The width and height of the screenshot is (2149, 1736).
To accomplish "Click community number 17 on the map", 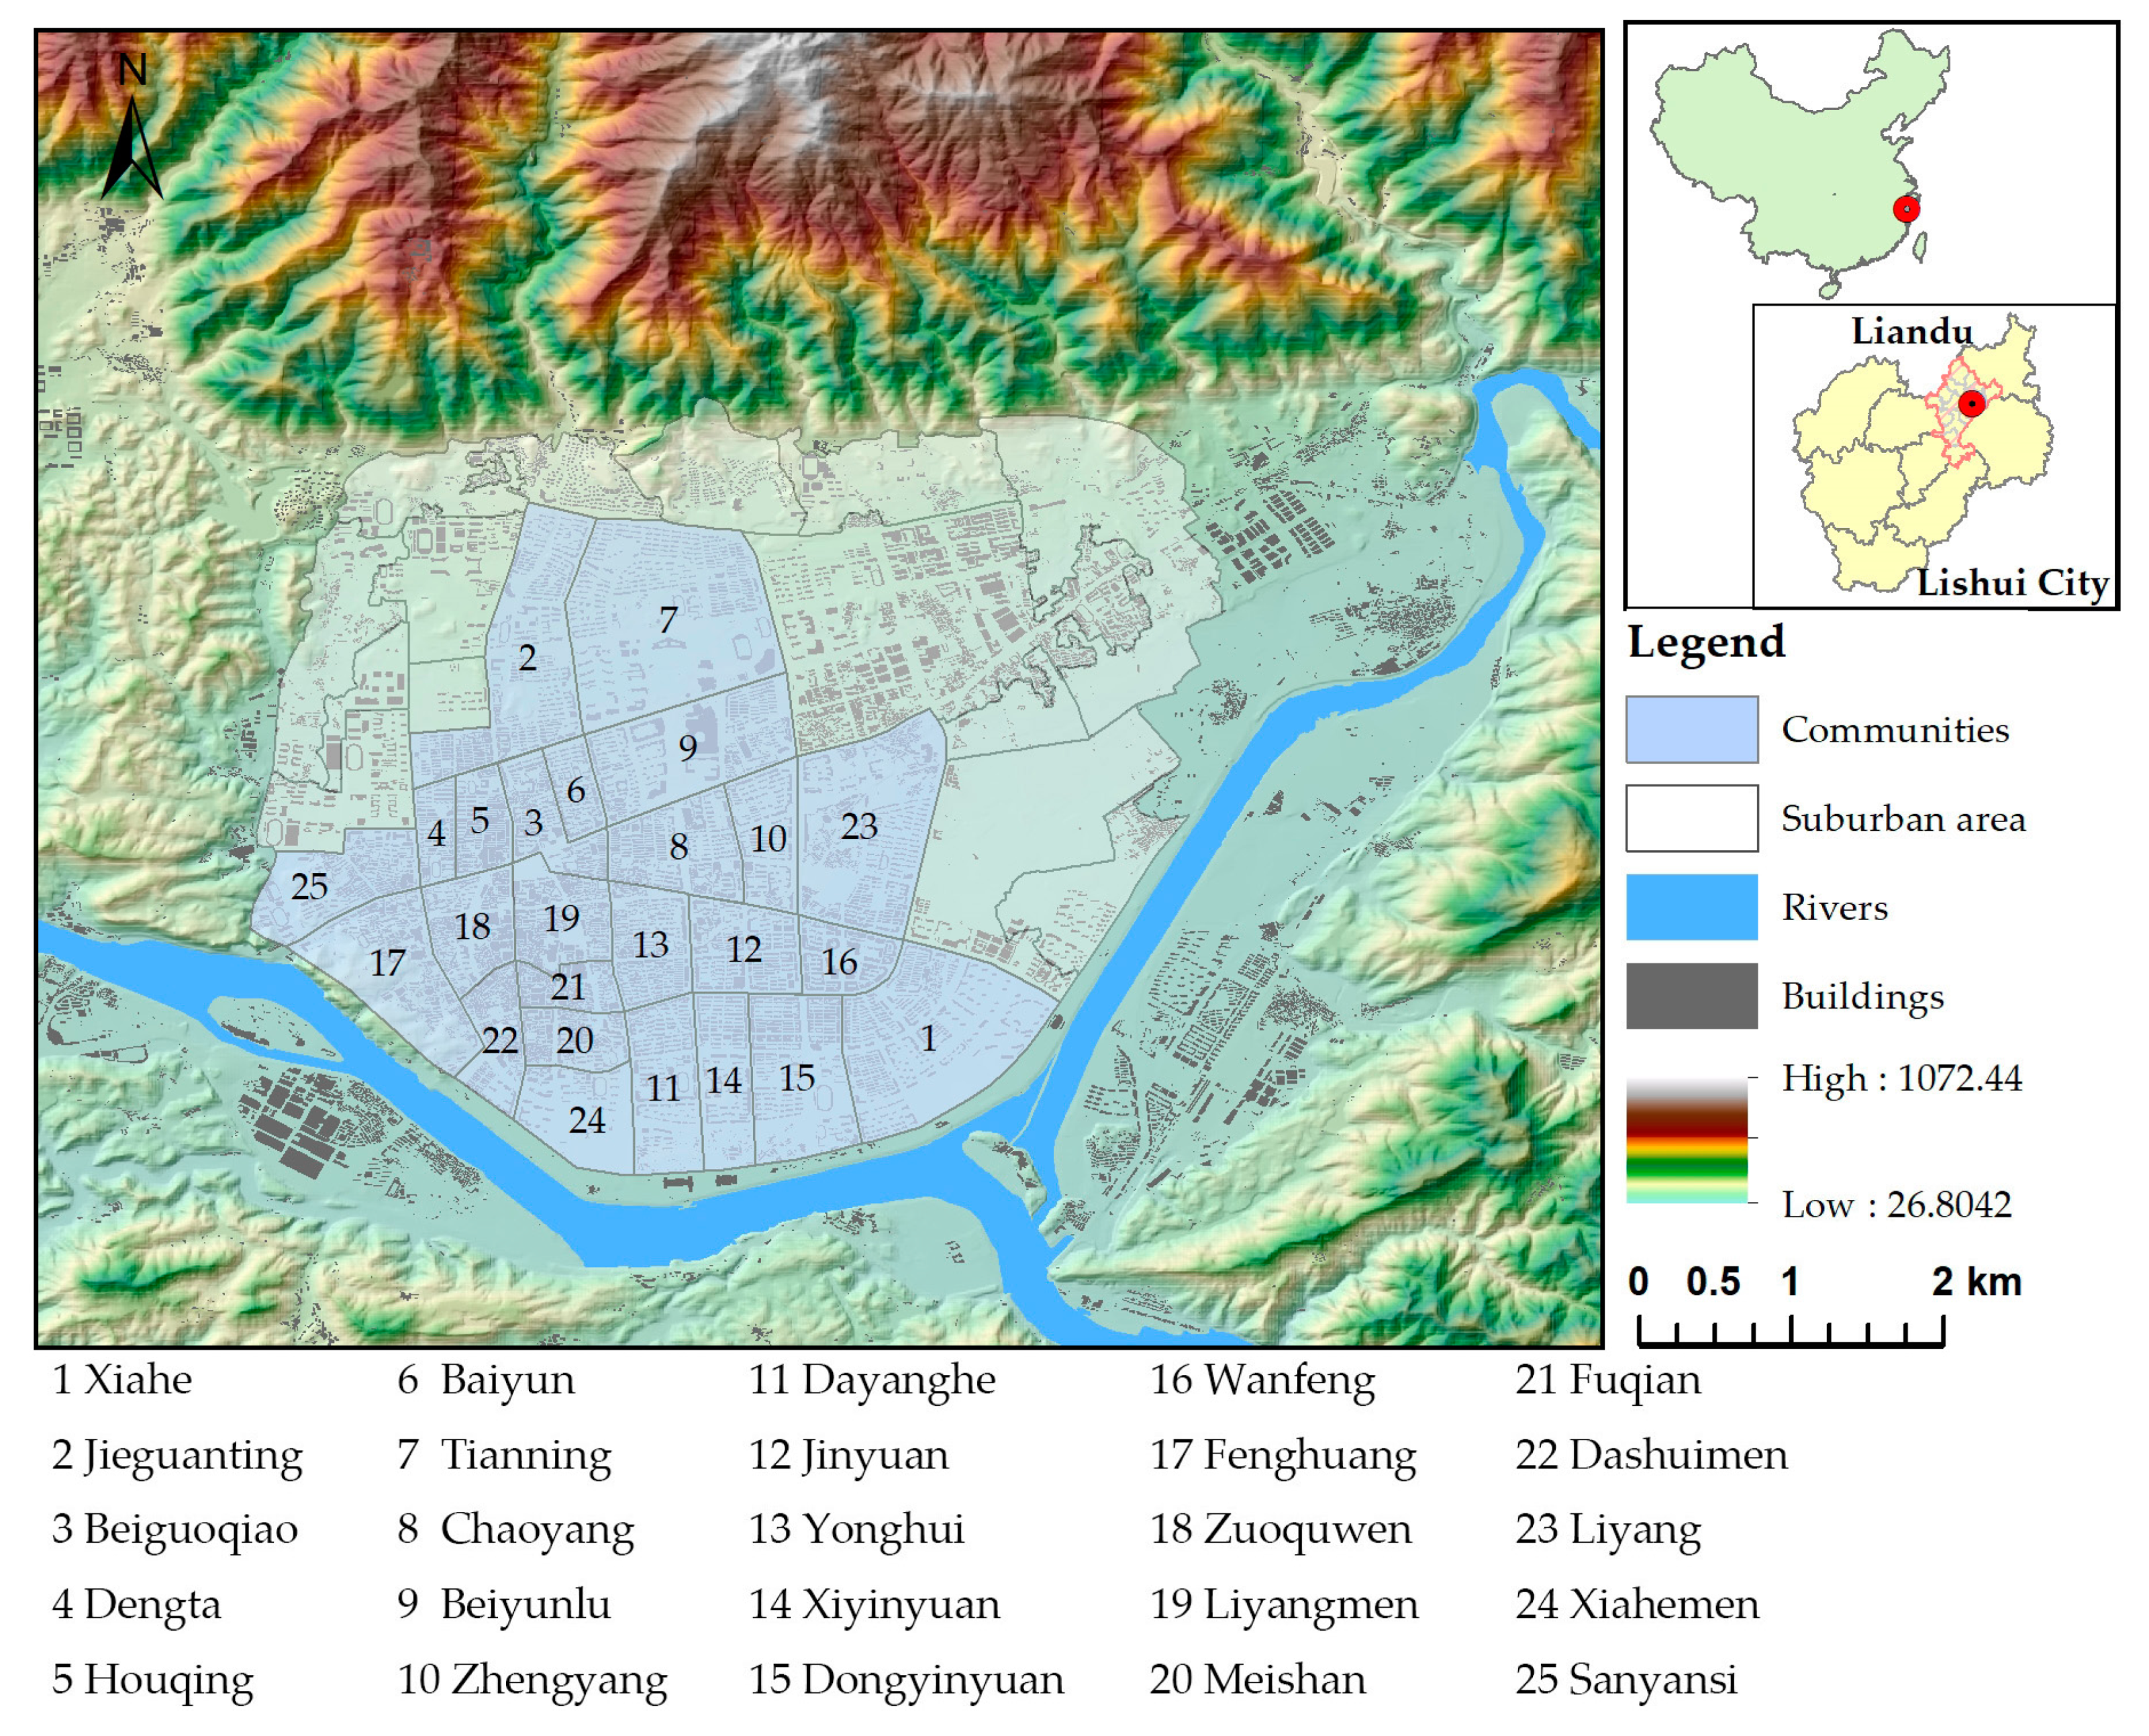I will point(387,963).
